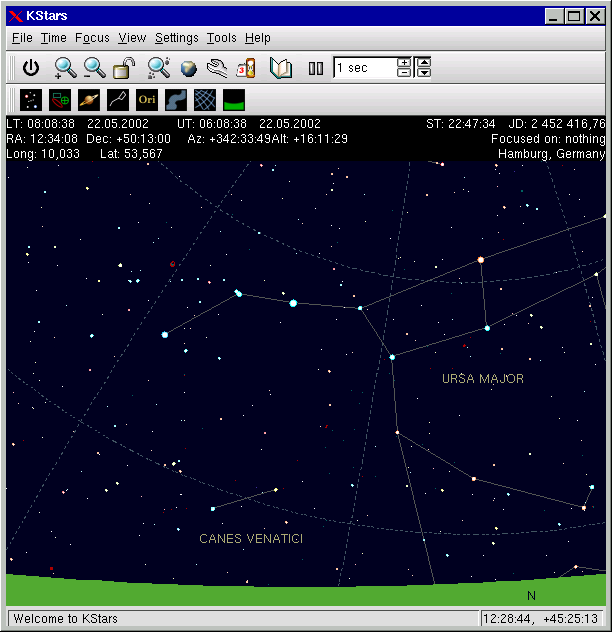This screenshot has width=612, height=632.
Task: Toggle constellation names Ori icon
Action: (x=147, y=100)
